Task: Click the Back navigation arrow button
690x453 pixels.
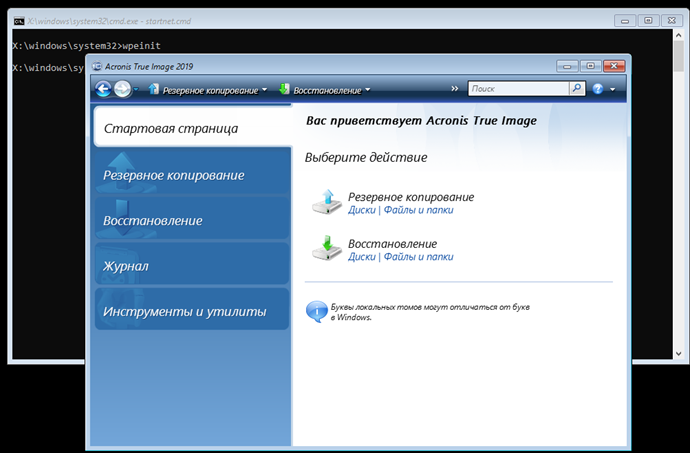Action: 103,90
